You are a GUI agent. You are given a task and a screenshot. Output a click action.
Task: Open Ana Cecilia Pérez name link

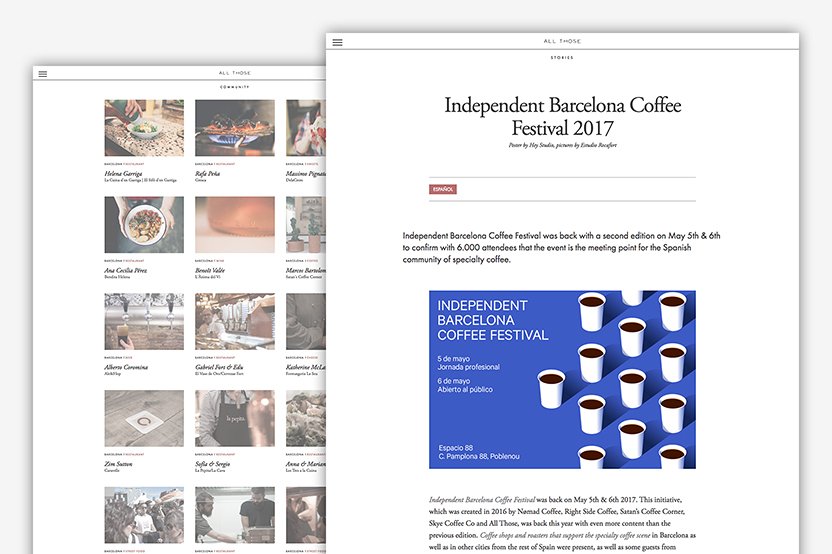[x=126, y=270]
